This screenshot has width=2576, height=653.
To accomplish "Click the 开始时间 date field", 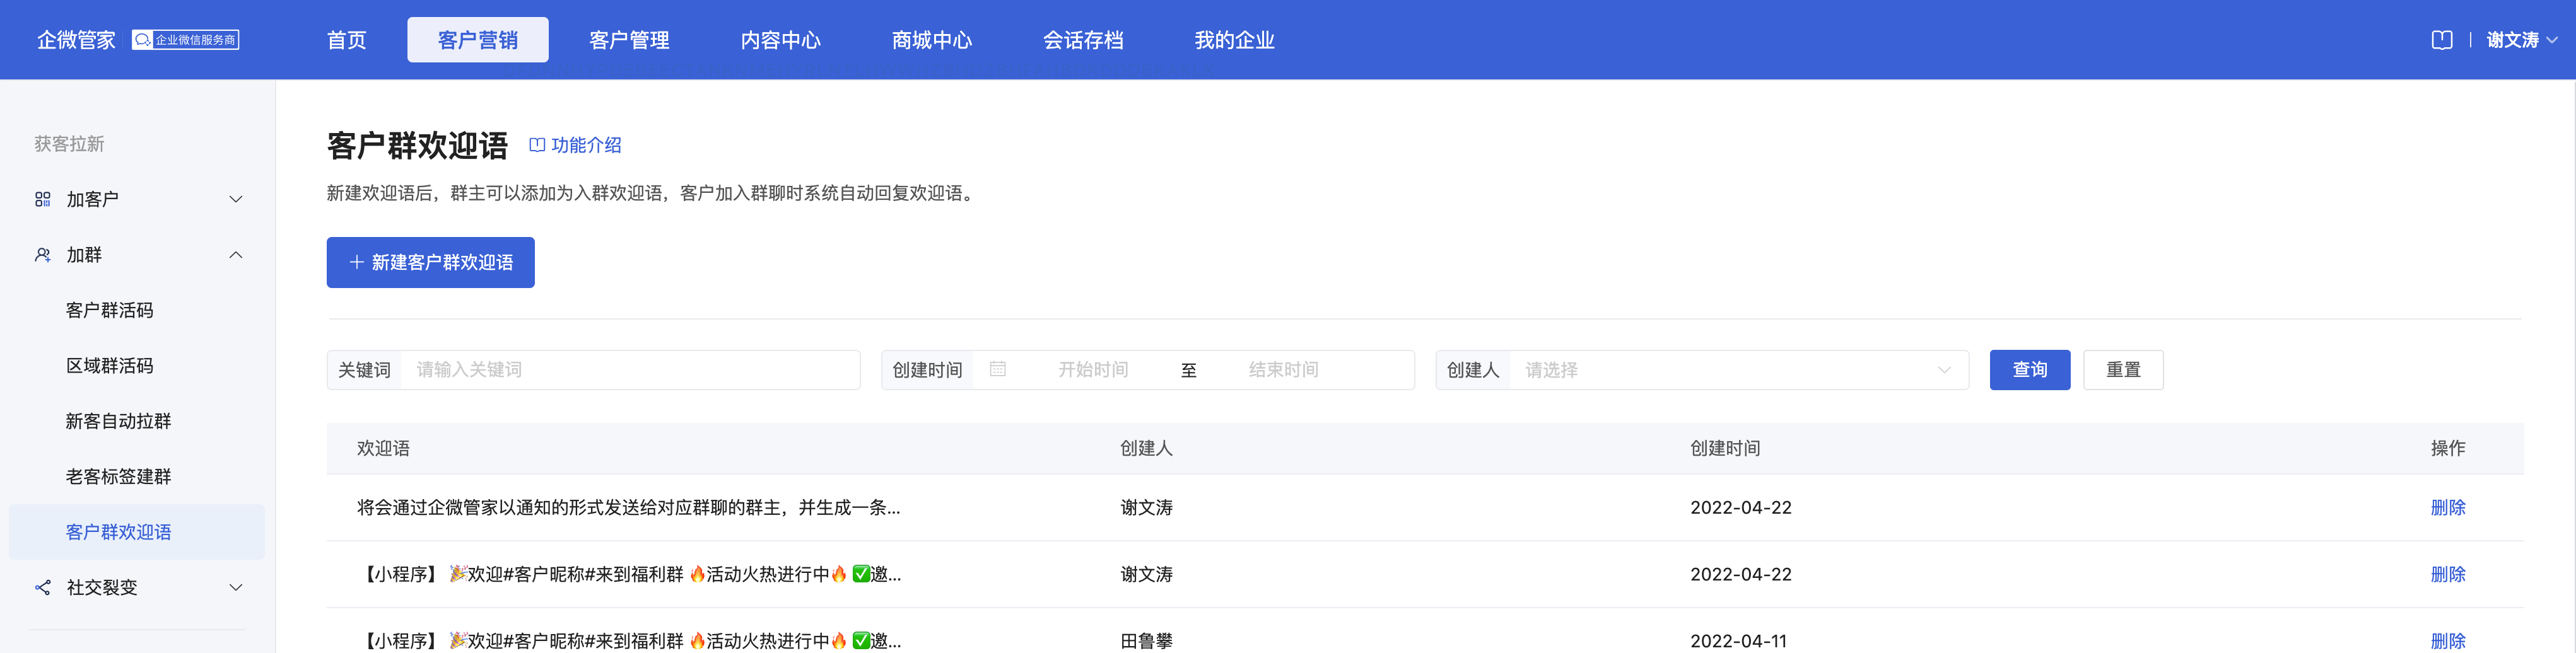I will point(1093,370).
